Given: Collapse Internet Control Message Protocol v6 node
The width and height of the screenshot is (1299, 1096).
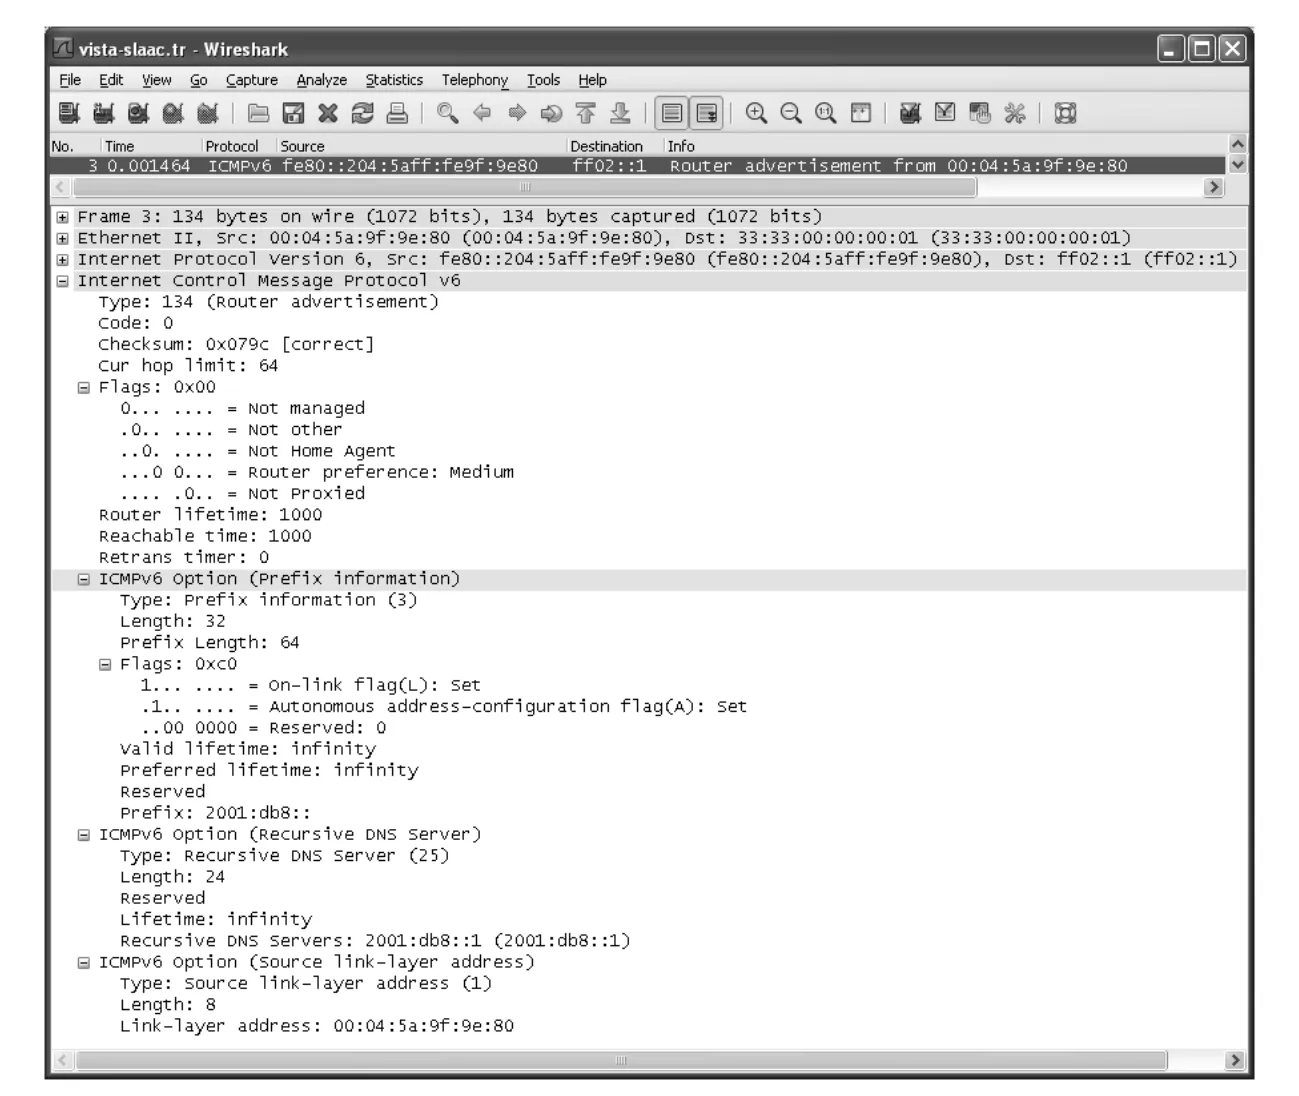Looking at the screenshot, I should (x=63, y=281).
